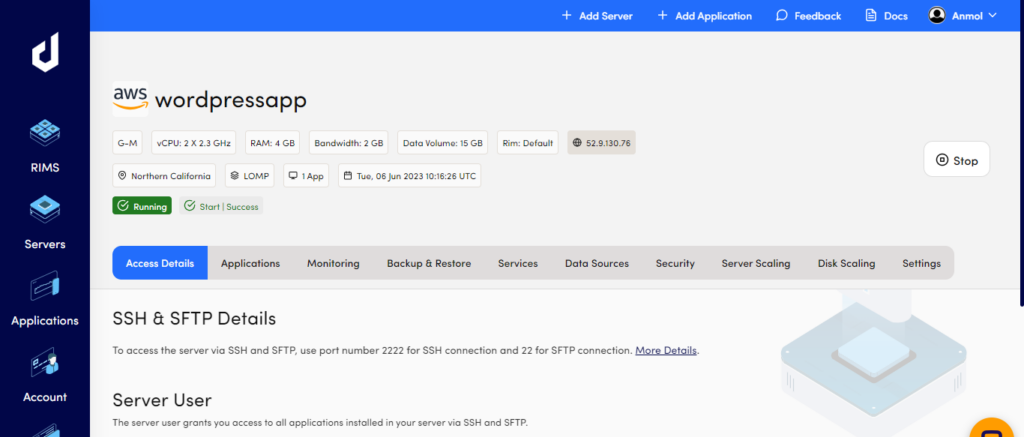This screenshot has width=1024, height=437.
Task: Switch to the Services tab
Action: [518, 263]
